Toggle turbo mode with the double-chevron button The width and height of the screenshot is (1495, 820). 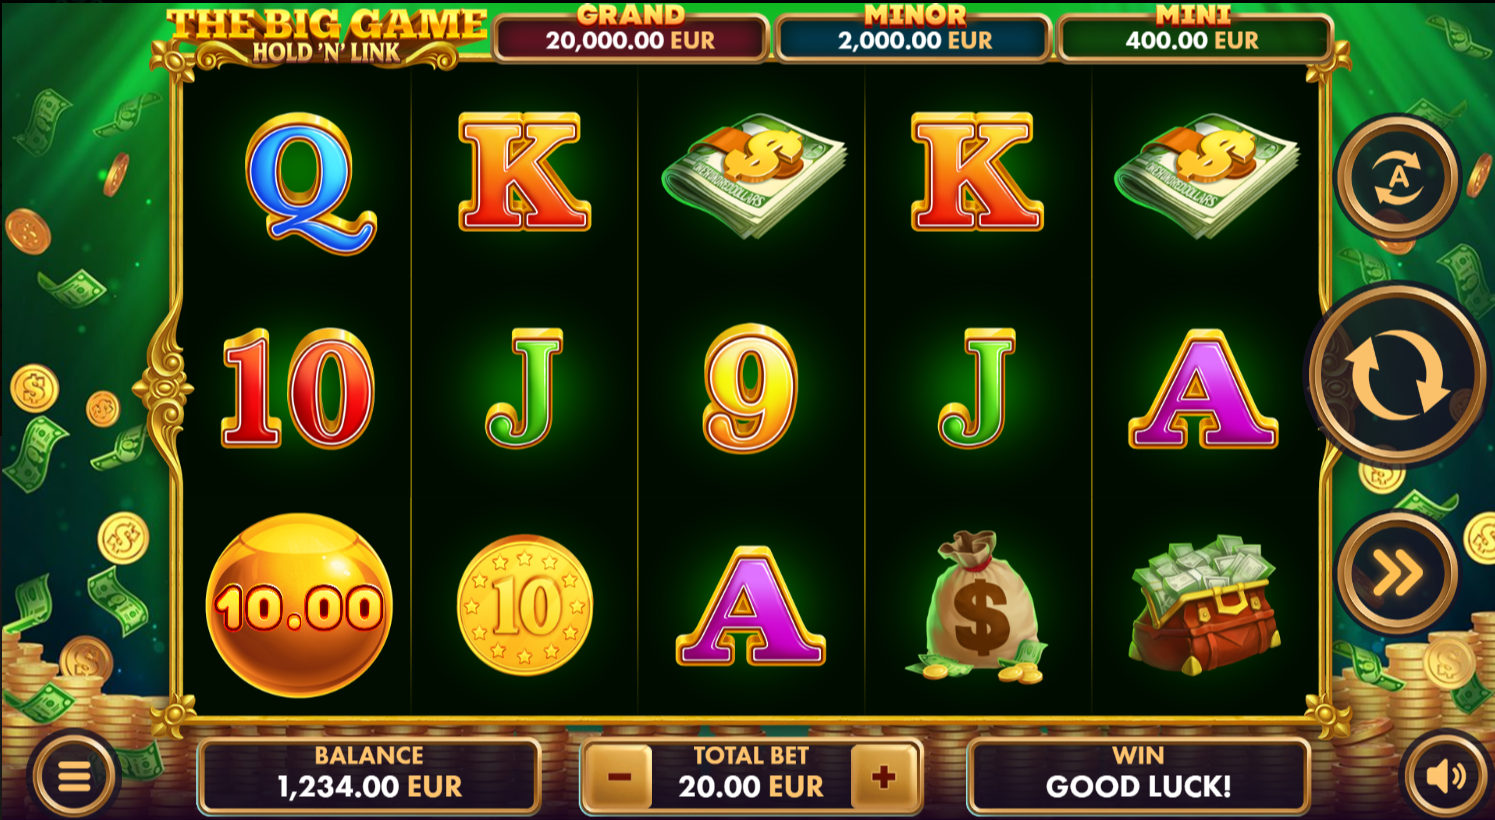coord(1397,573)
